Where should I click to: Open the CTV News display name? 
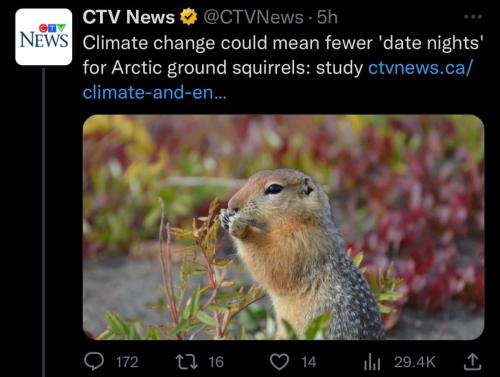pos(129,17)
